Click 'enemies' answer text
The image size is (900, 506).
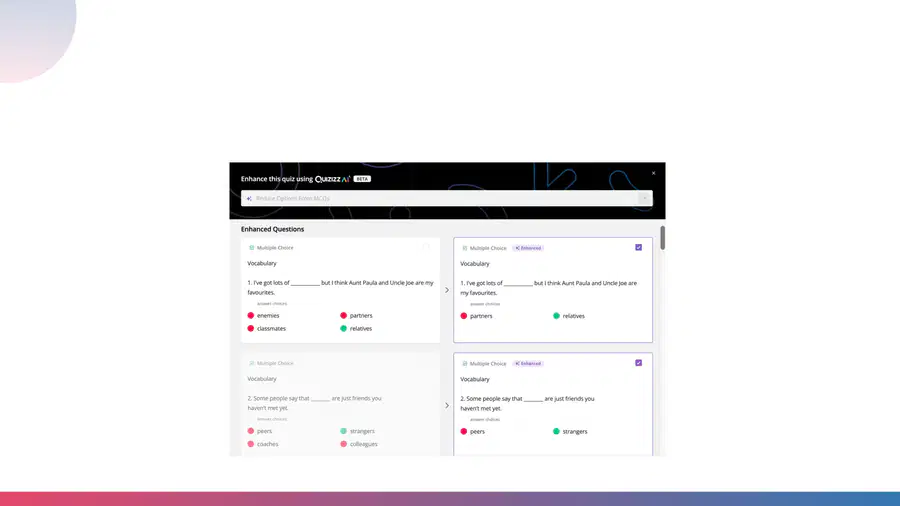click(x=268, y=316)
